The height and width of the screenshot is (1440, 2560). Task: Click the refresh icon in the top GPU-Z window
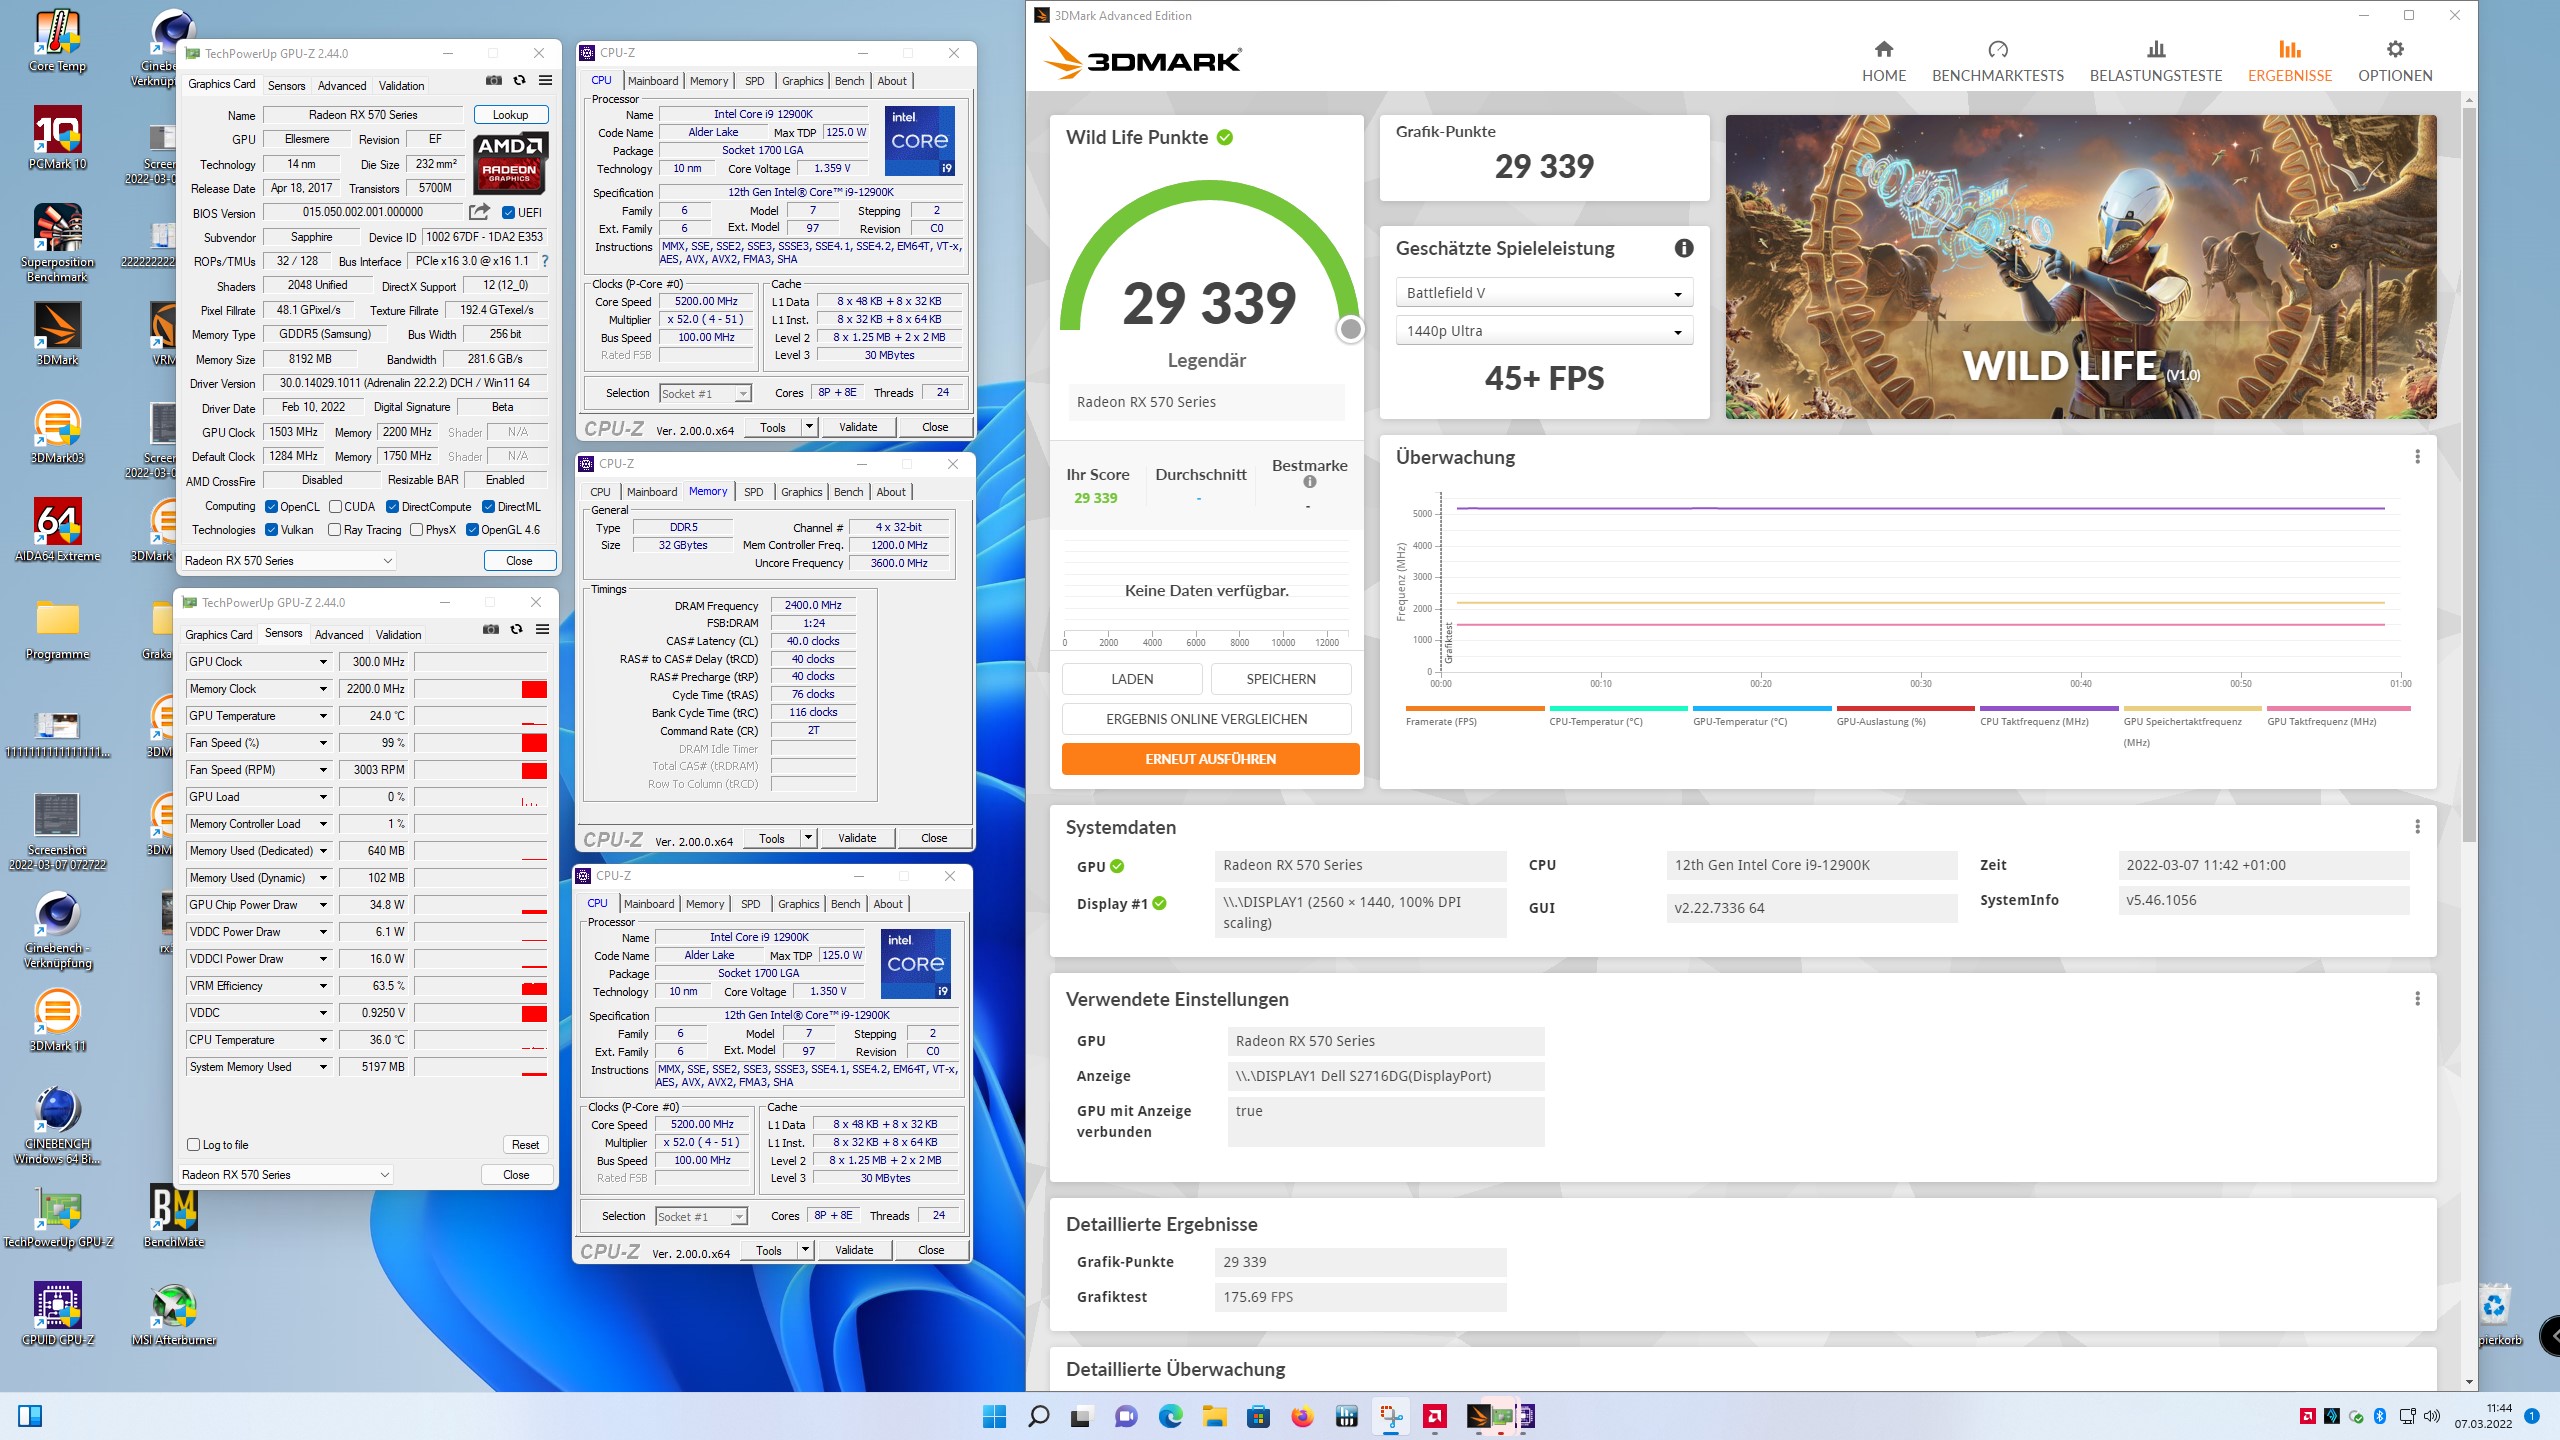tap(519, 81)
